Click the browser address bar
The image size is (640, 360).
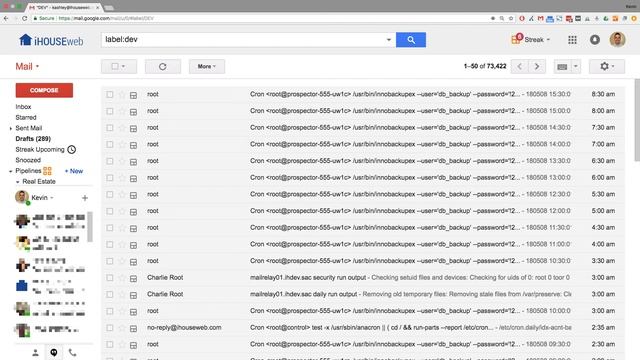click(261, 18)
